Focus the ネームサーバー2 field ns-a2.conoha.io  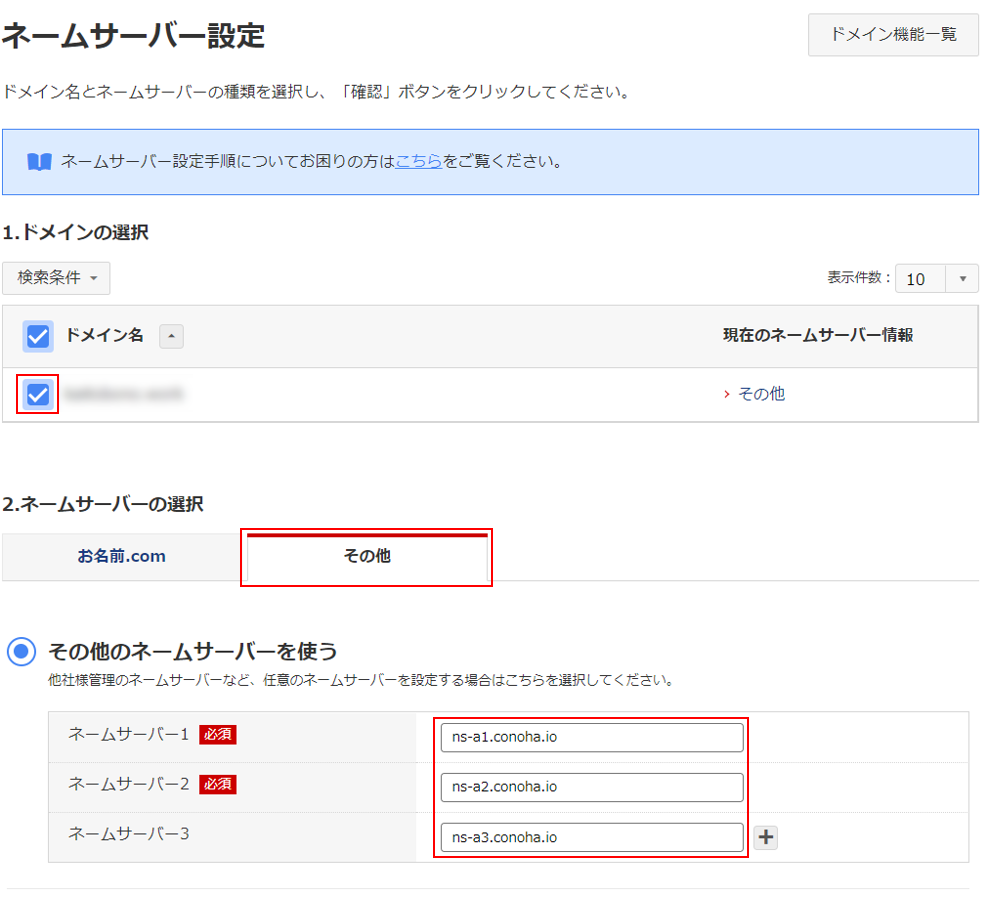tap(592, 787)
